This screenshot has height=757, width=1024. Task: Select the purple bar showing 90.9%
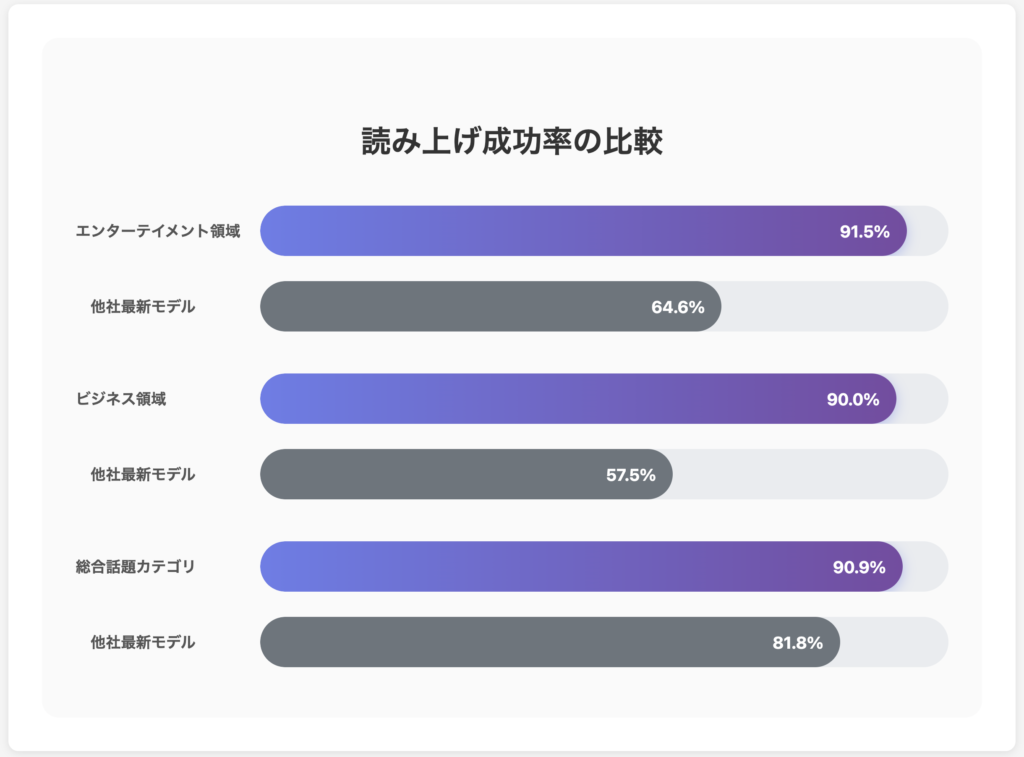coord(540,567)
